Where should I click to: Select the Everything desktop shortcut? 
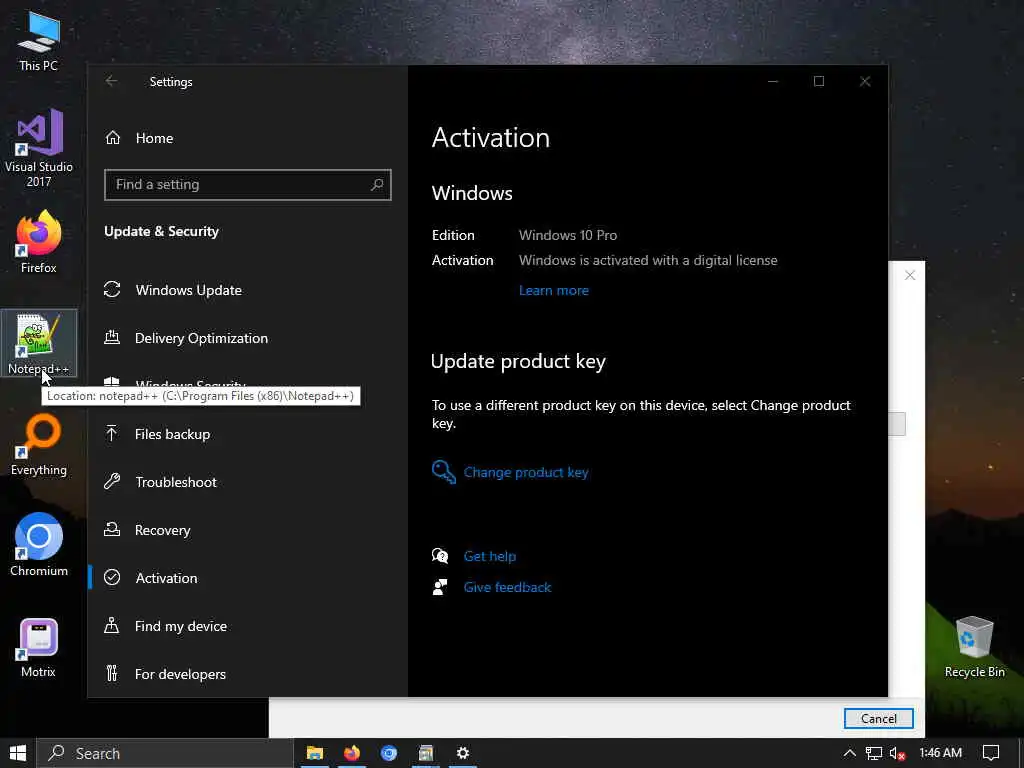click(x=39, y=445)
